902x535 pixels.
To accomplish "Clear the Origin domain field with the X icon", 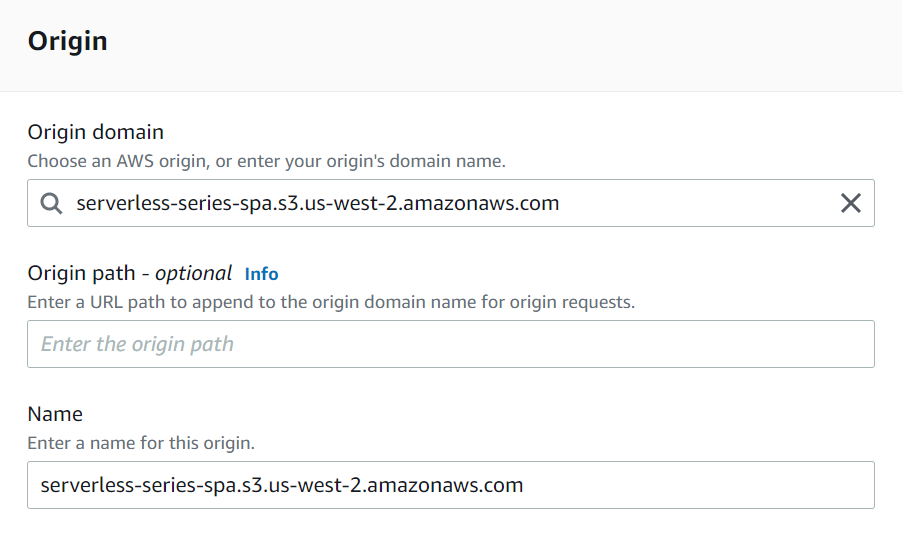I will pyautogui.click(x=850, y=203).
